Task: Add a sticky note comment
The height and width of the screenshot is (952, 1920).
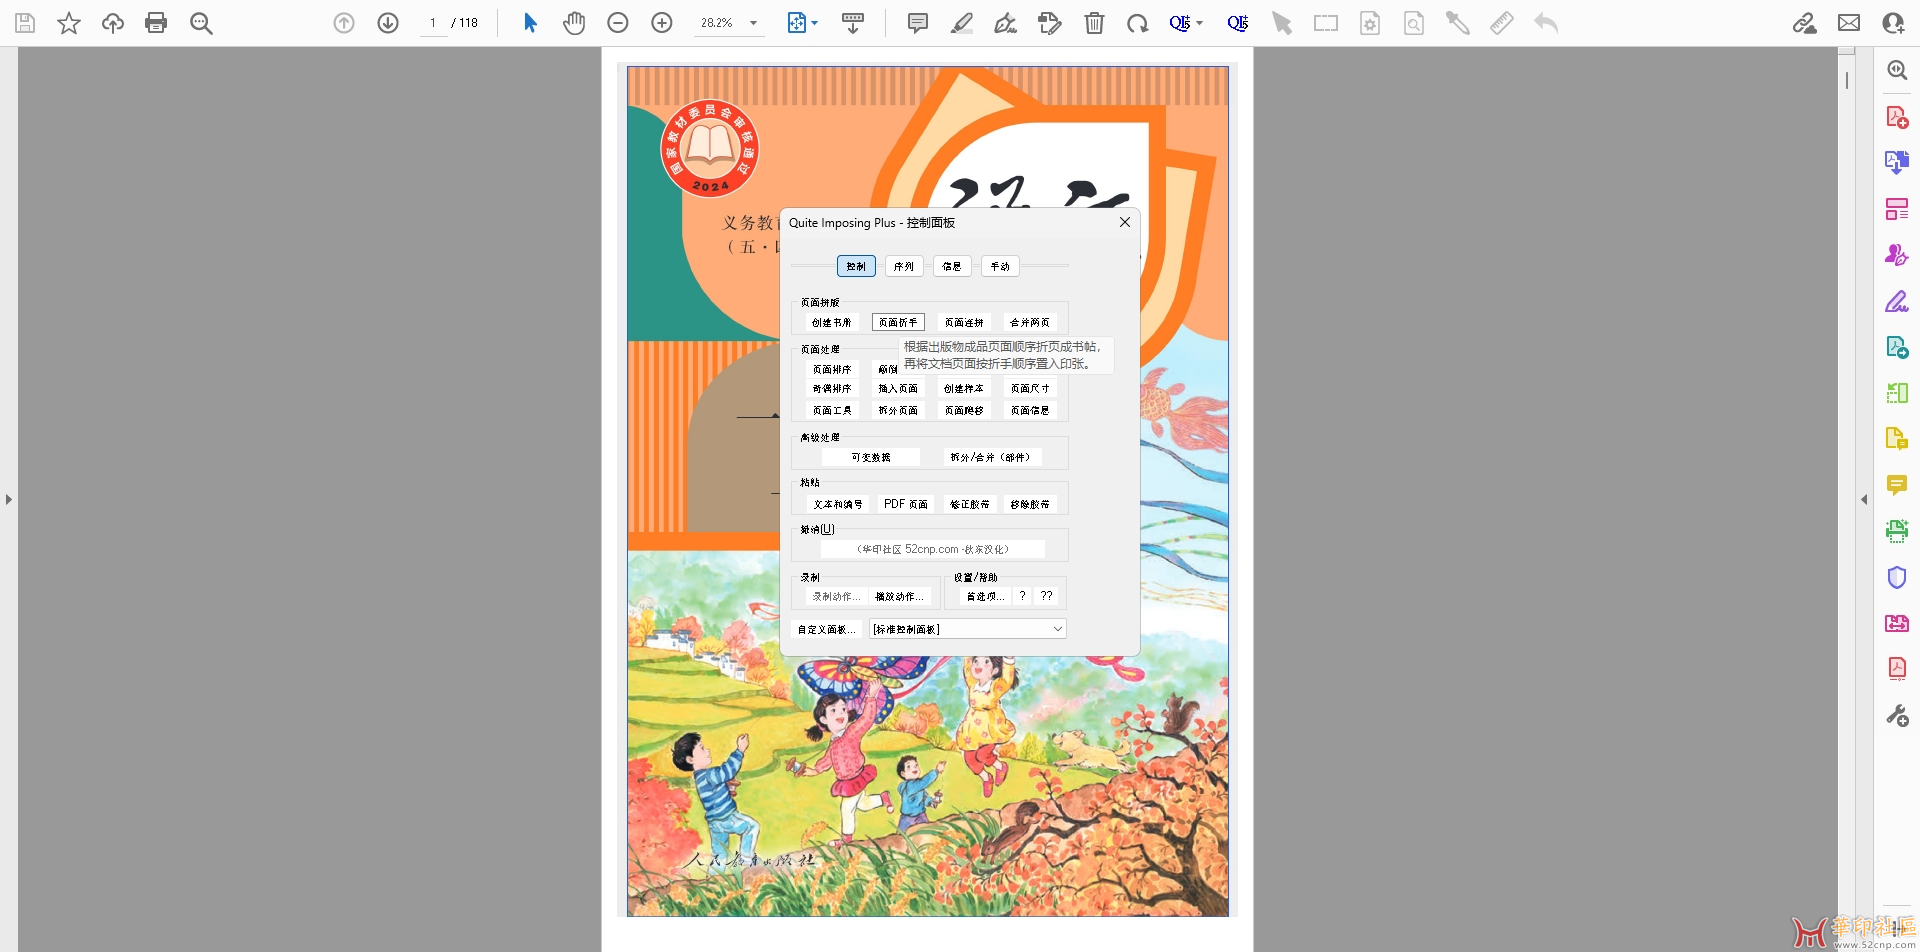Action: pos(917,23)
